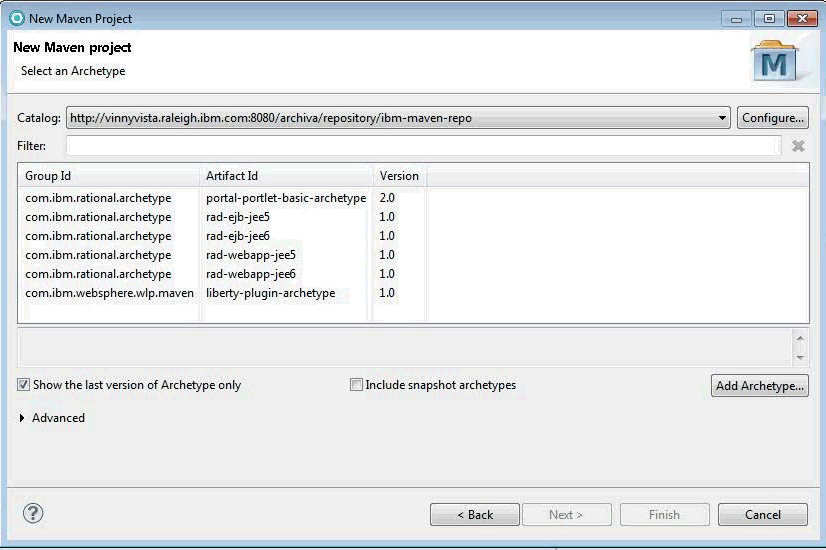The image size is (826, 550).
Task: Minimize the New Maven Project window
Action: pyautogui.click(x=736, y=19)
